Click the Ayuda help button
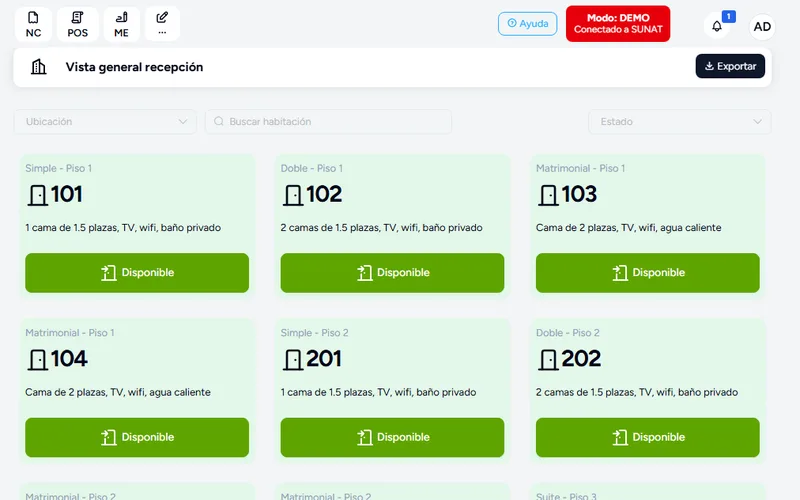 pyautogui.click(x=528, y=24)
